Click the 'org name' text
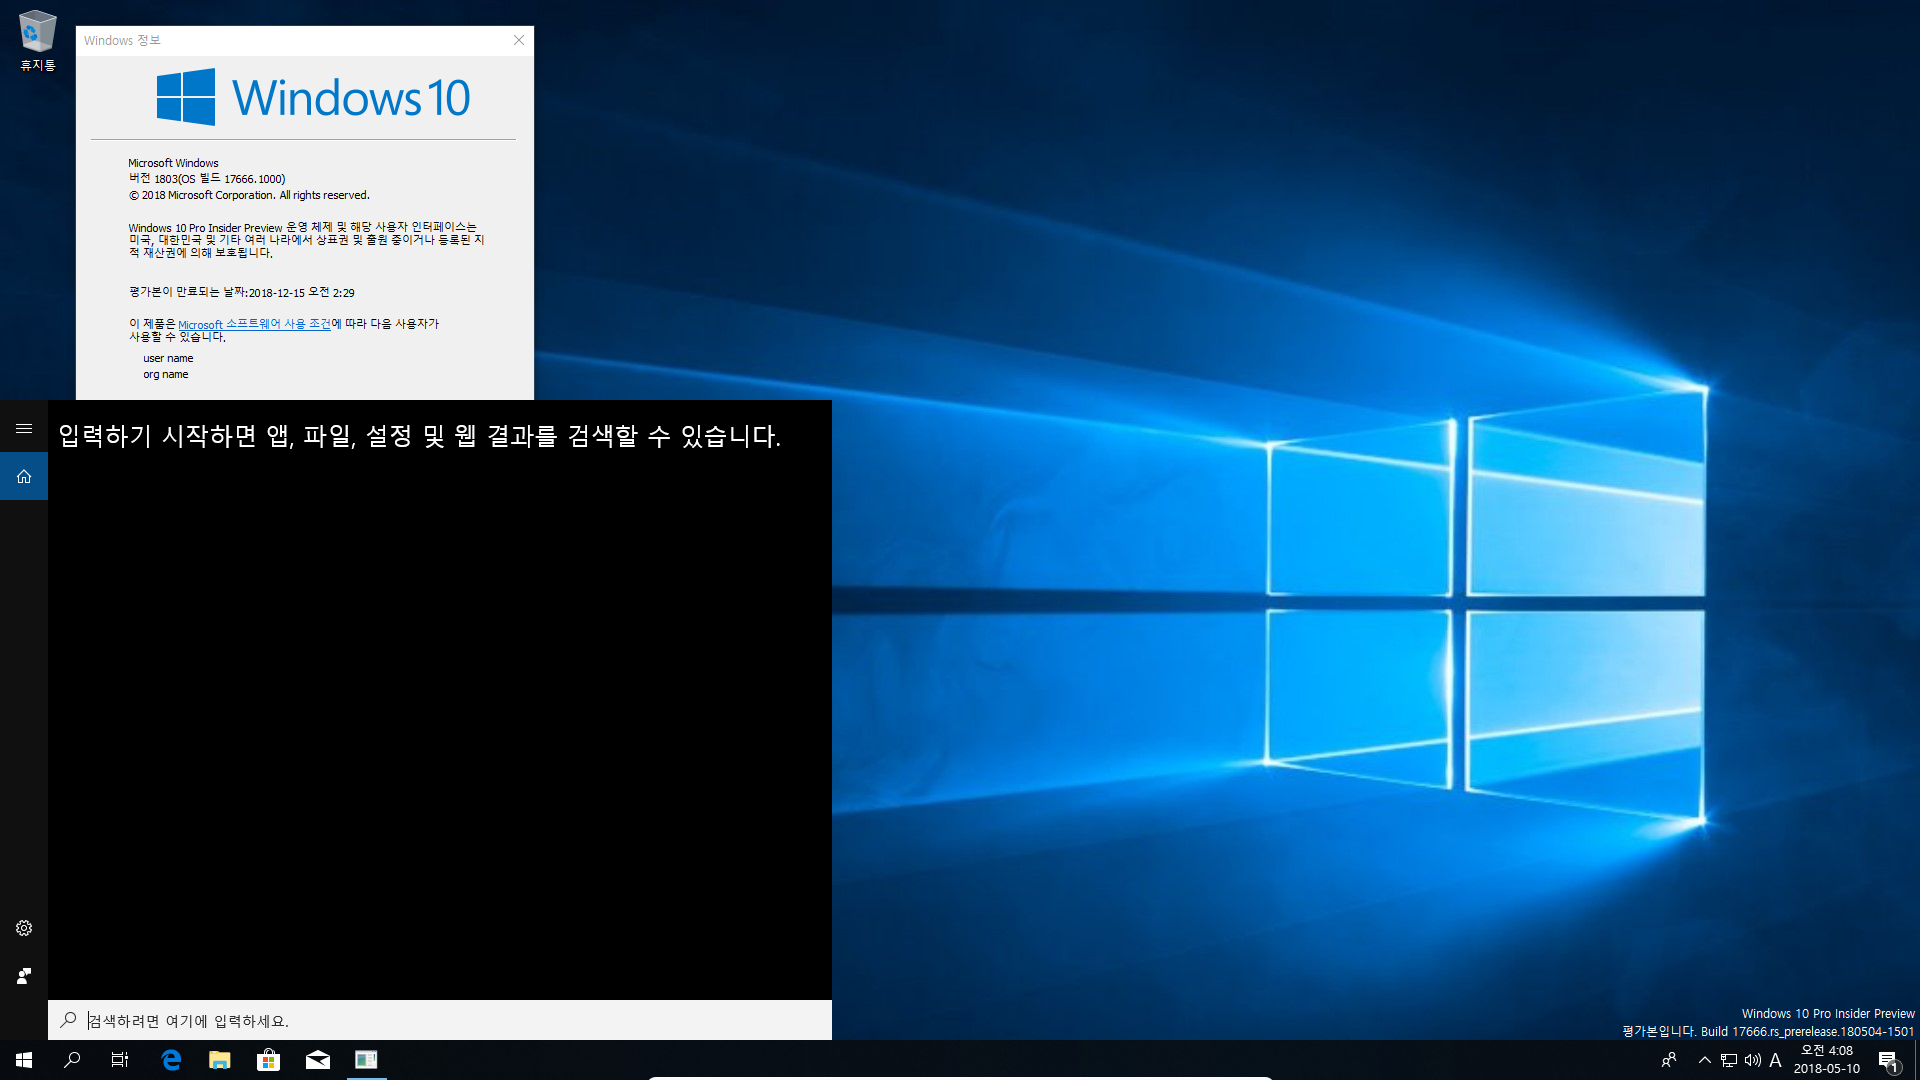This screenshot has width=1920, height=1080. pyautogui.click(x=165, y=374)
